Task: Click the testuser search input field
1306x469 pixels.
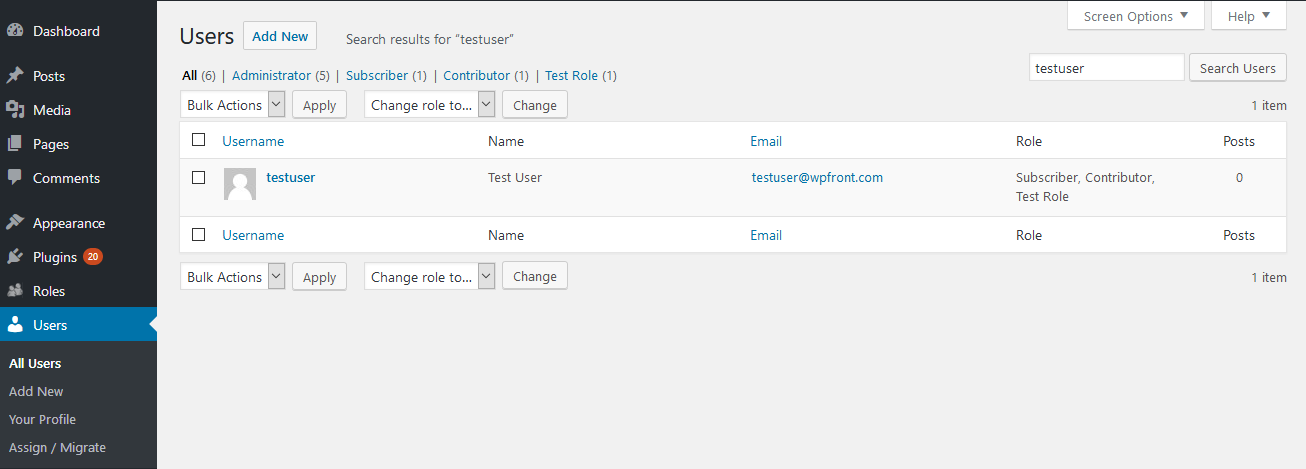Action: (x=1106, y=68)
